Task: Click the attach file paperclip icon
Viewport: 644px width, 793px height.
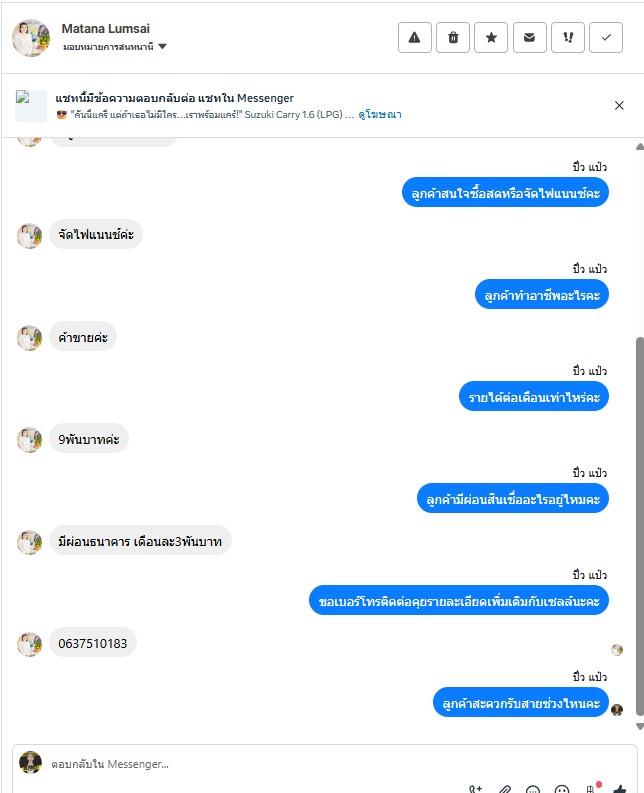Action: click(504, 789)
